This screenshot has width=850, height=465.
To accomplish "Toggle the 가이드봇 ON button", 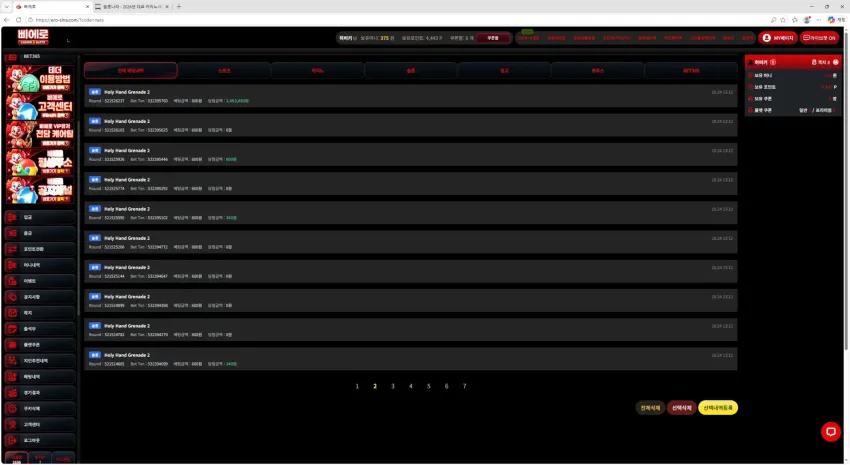I will point(819,38).
